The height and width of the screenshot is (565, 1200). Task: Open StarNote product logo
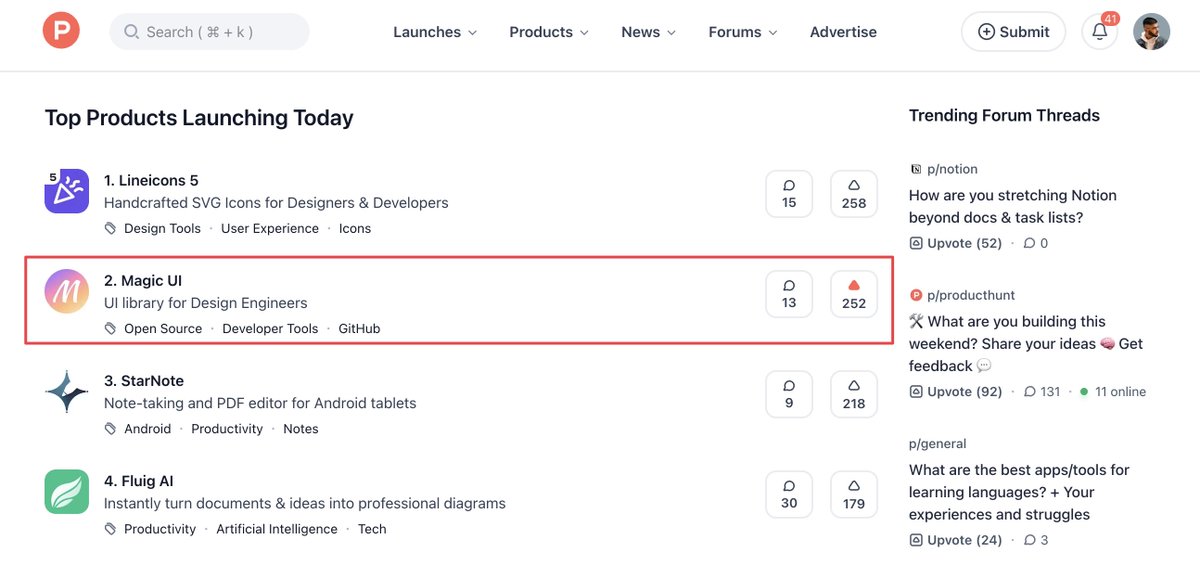click(67, 391)
